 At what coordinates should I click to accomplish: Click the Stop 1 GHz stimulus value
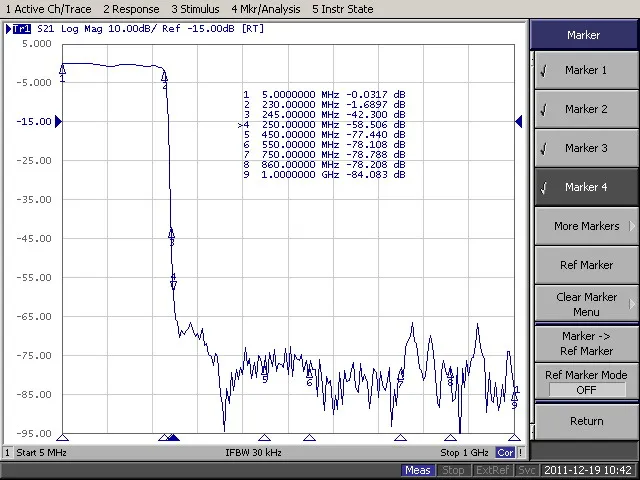click(x=464, y=453)
